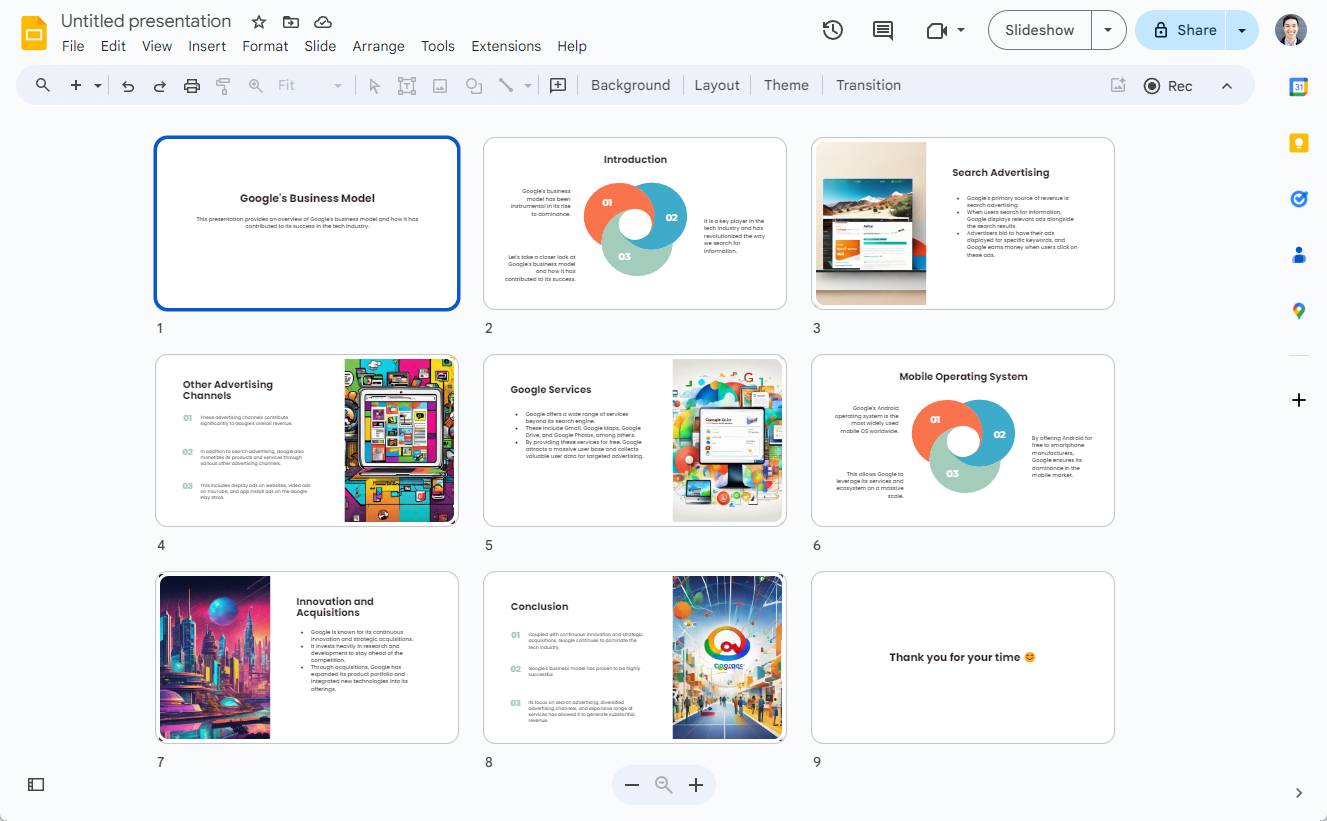Open the comments icon

pos(883,30)
